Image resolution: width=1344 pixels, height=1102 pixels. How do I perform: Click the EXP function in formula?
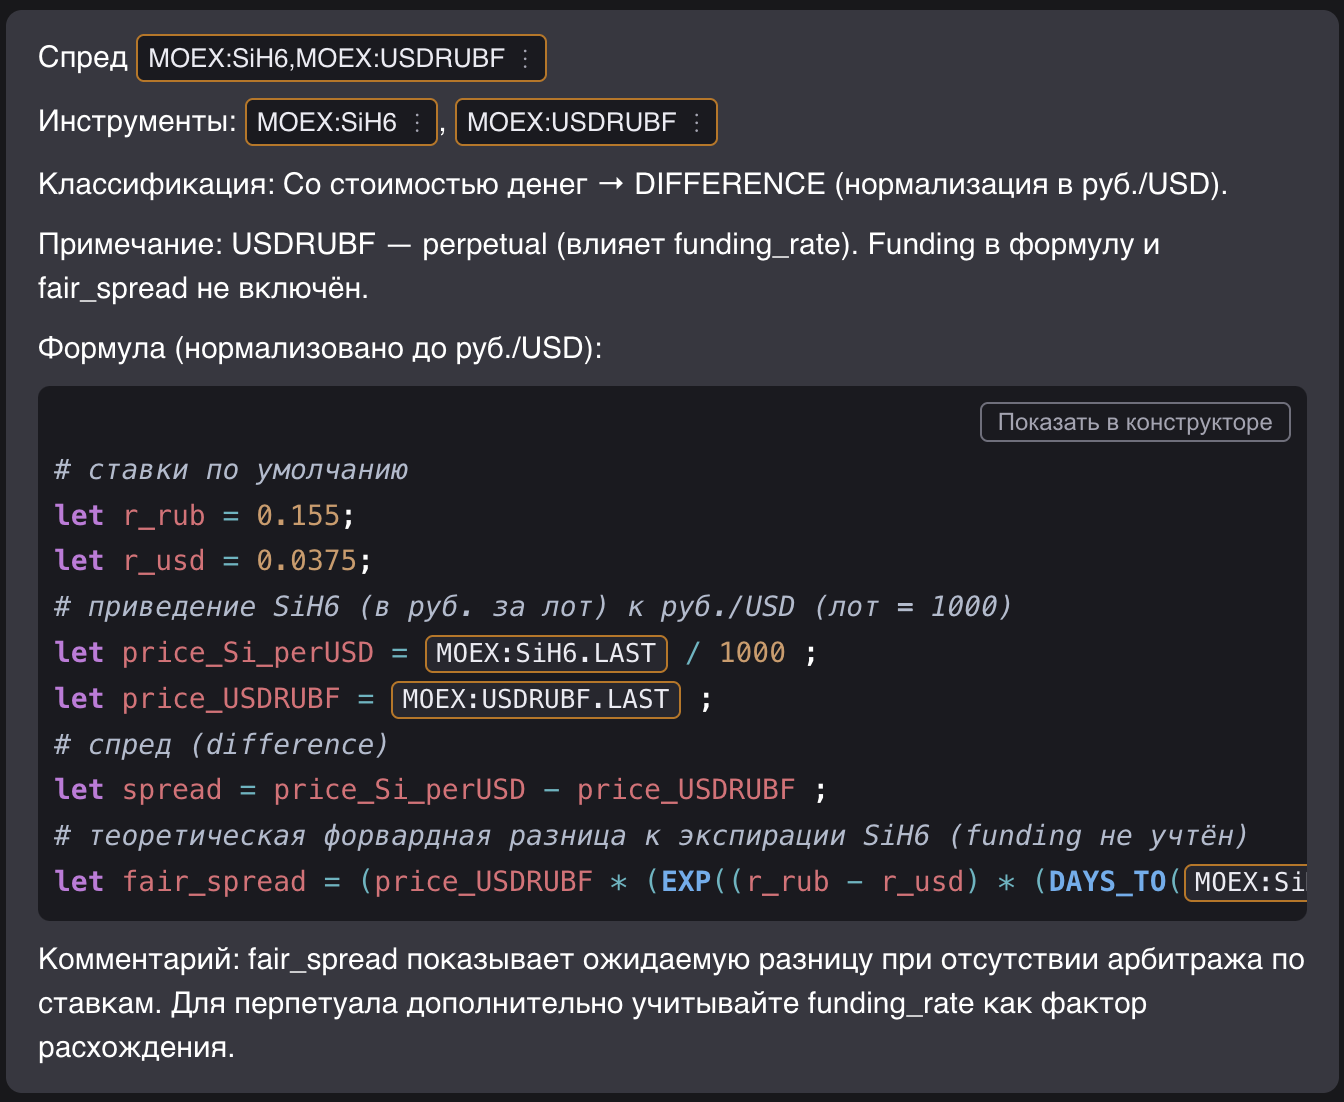tap(686, 882)
